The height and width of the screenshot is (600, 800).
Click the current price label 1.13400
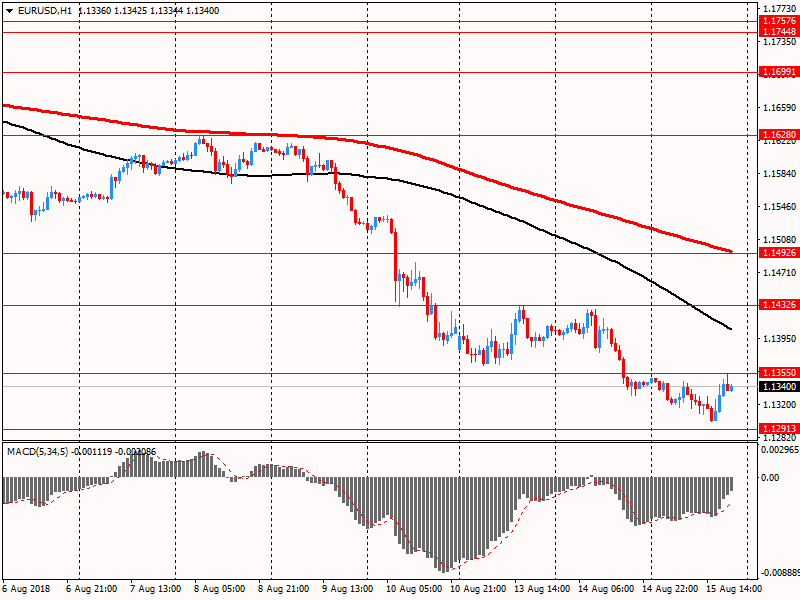click(x=779, y=387)
